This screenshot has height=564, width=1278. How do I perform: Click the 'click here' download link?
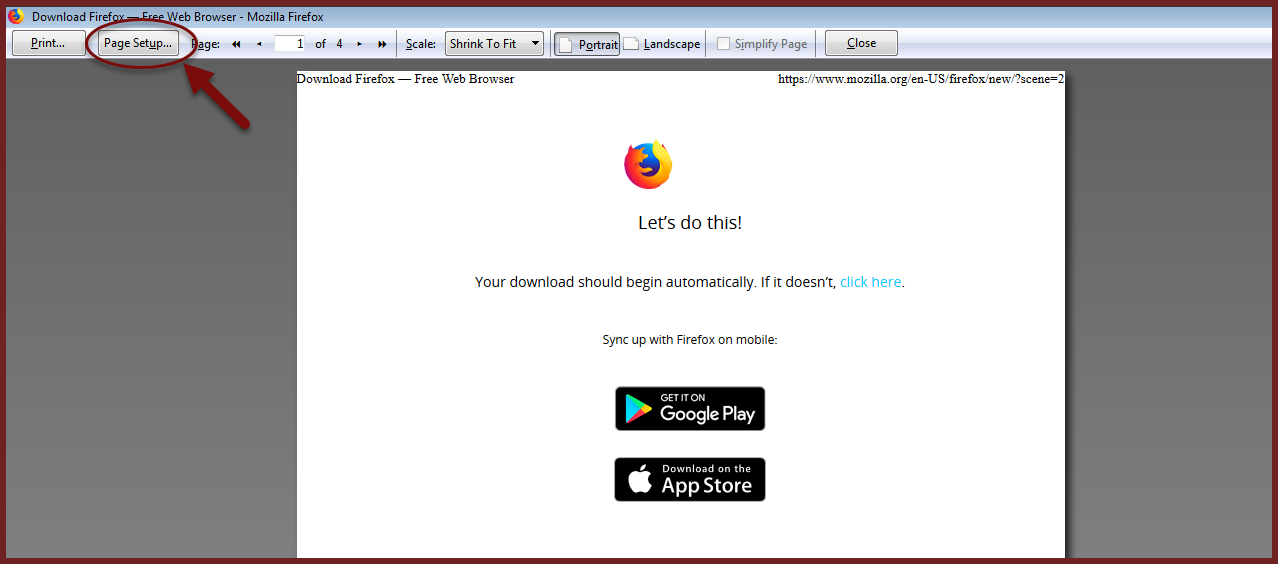(871, 282)
